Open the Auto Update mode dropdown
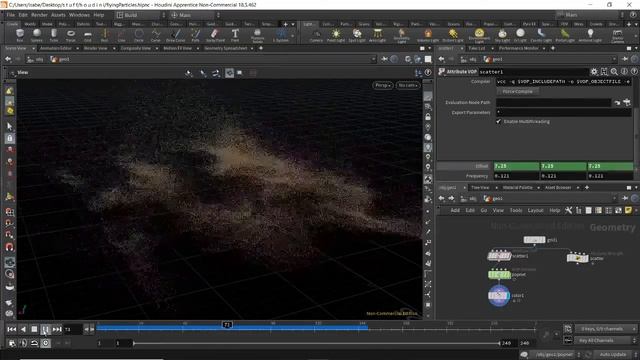640x360 pixels. [615, 354]
